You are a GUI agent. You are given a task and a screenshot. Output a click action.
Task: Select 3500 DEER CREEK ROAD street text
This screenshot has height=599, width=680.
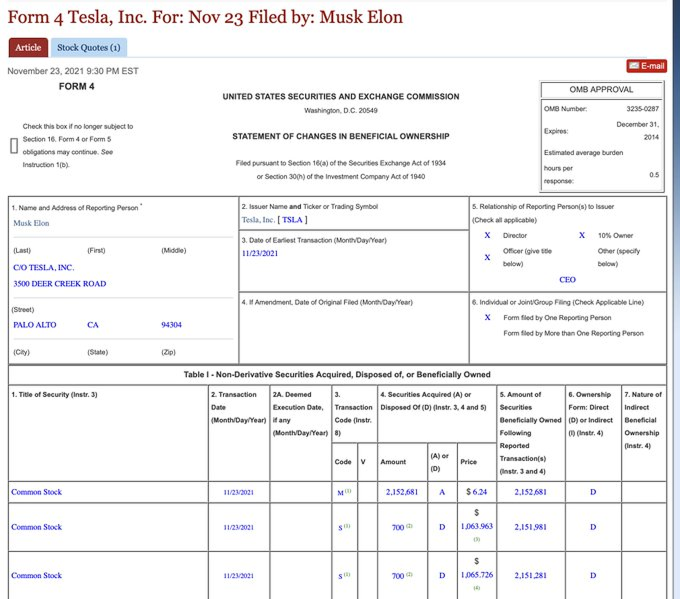point(59,284)
